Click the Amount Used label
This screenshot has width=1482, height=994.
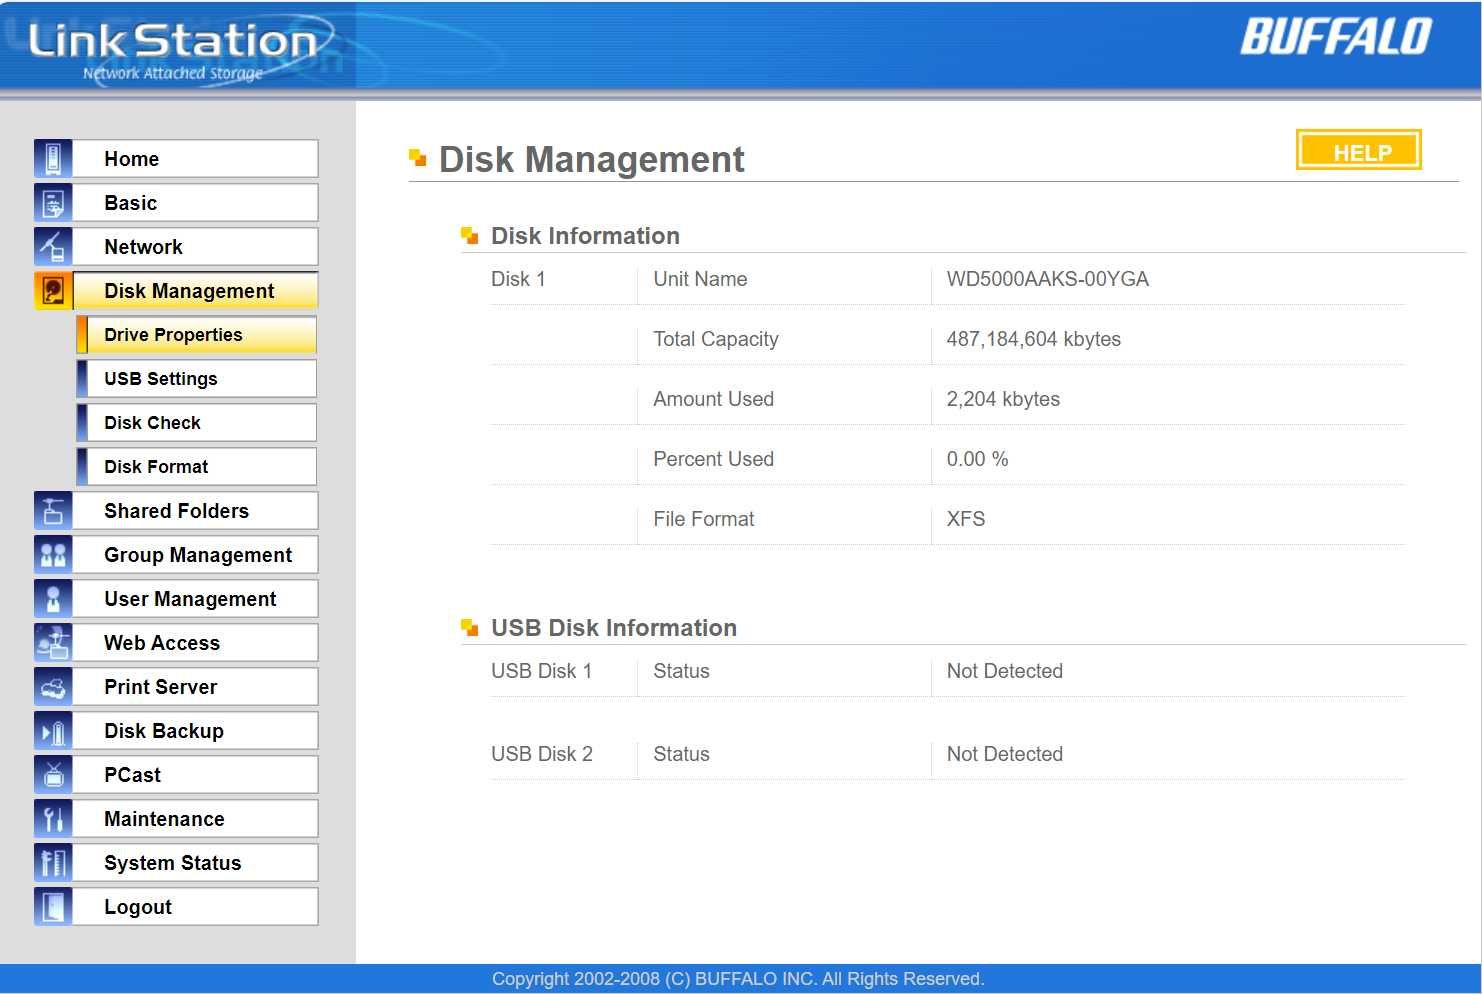pyautogui.click(x=713, y=399)
